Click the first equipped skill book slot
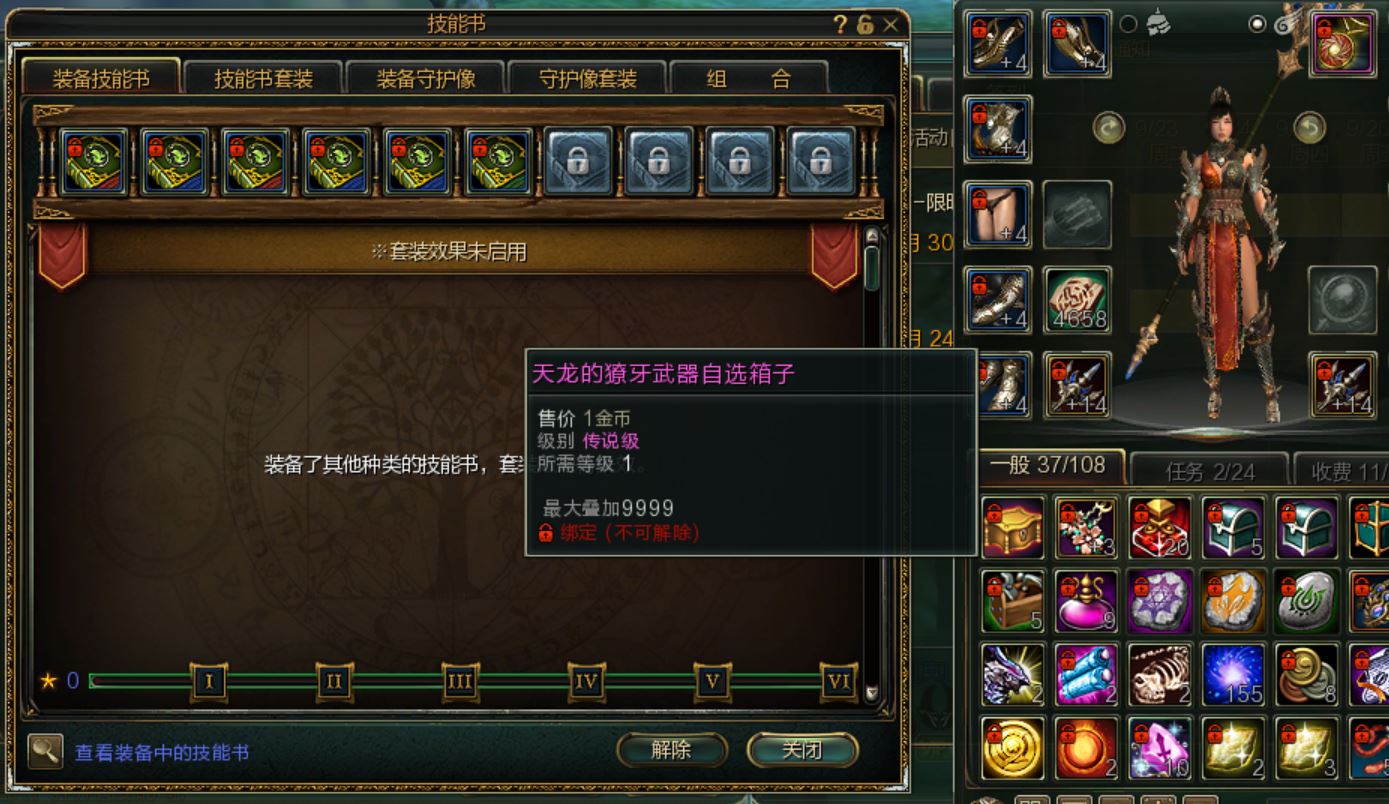1389x804 pixels. pyautogui.click(x=95, y=162)
